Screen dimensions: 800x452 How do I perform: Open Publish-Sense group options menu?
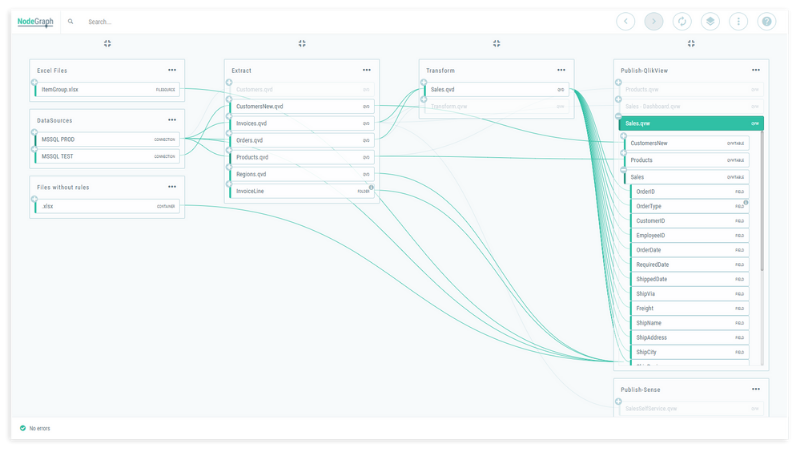click(756, 389)
